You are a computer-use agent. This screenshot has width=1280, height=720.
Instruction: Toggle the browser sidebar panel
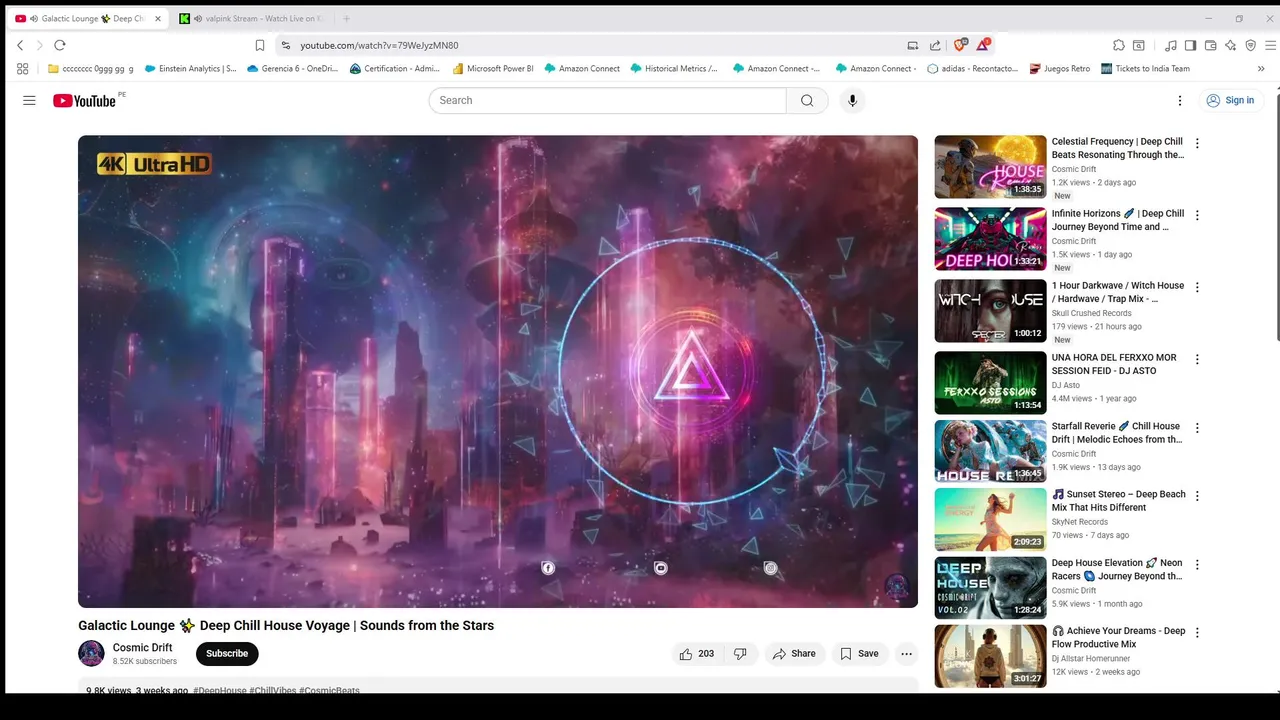coord(1190,45)
